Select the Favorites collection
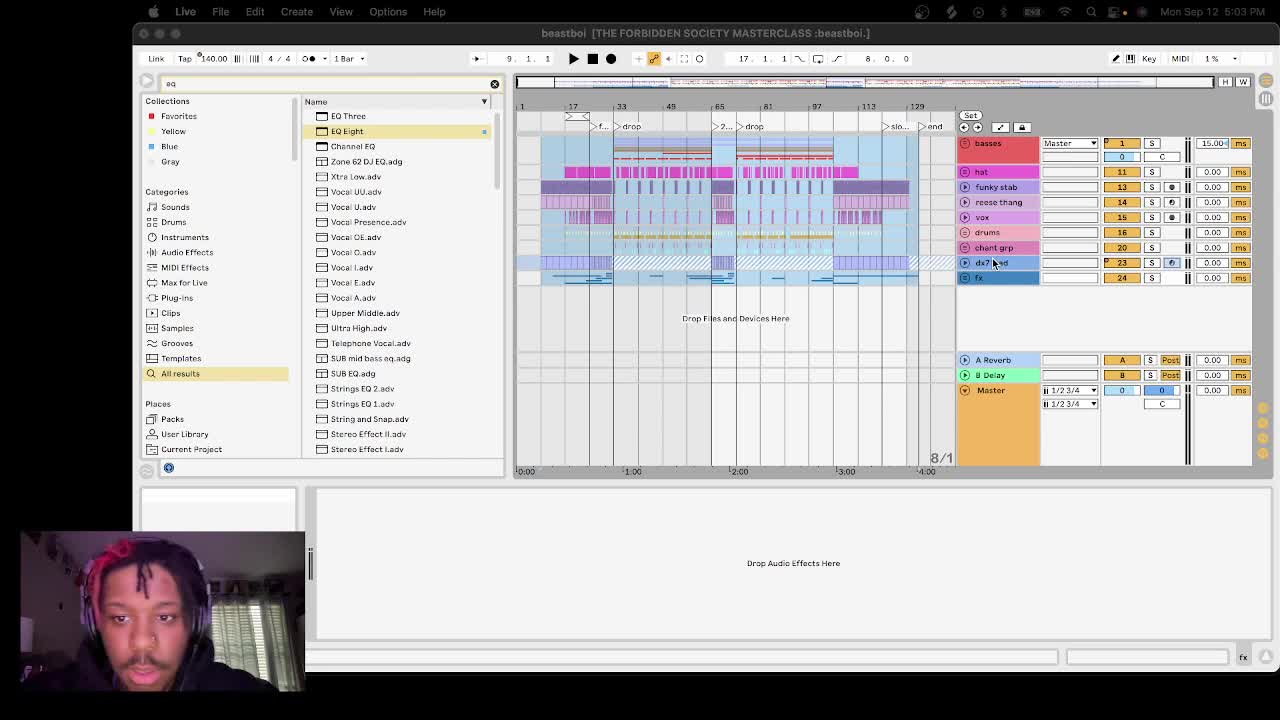 click(179, 116)
